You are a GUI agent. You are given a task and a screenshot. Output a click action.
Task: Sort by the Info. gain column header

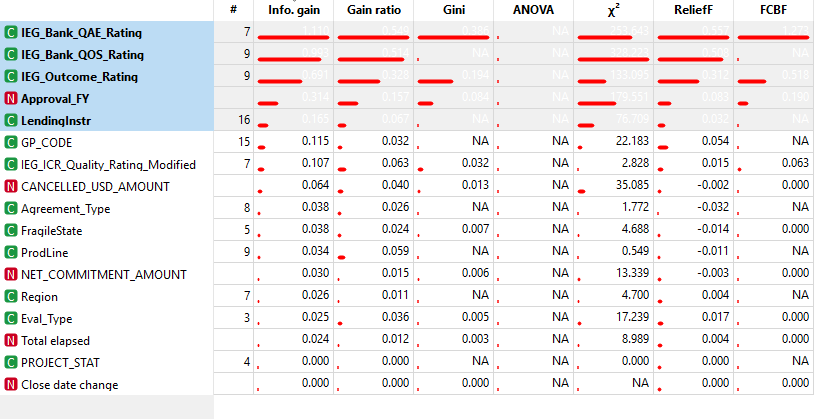tap(293, 10)
